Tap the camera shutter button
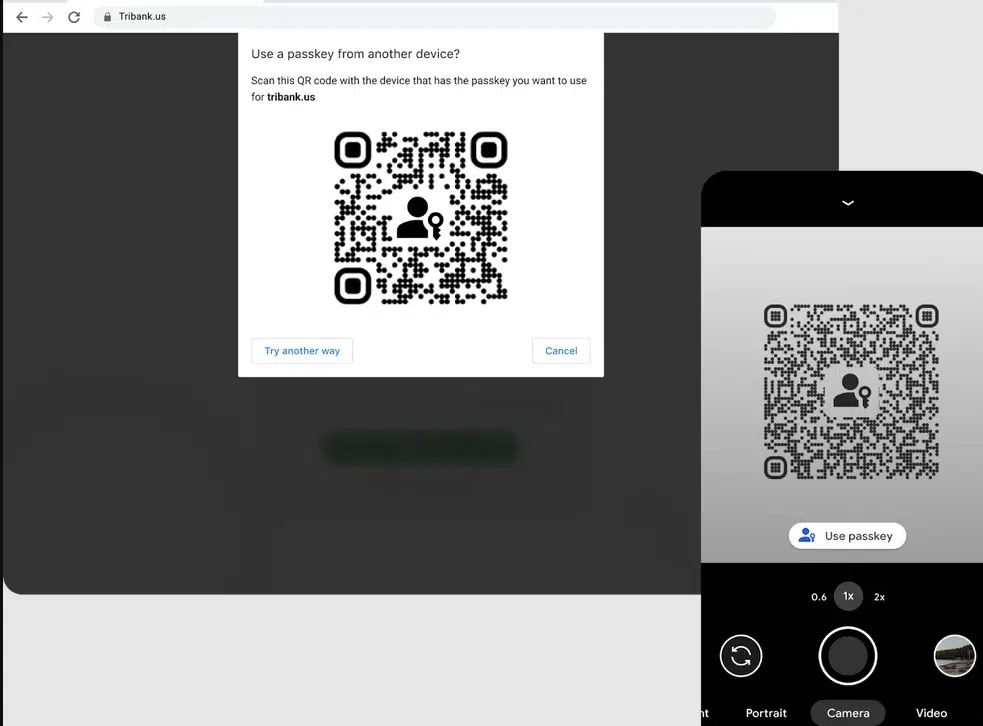This screenshot has height=726, width=983. coord(848,656)
